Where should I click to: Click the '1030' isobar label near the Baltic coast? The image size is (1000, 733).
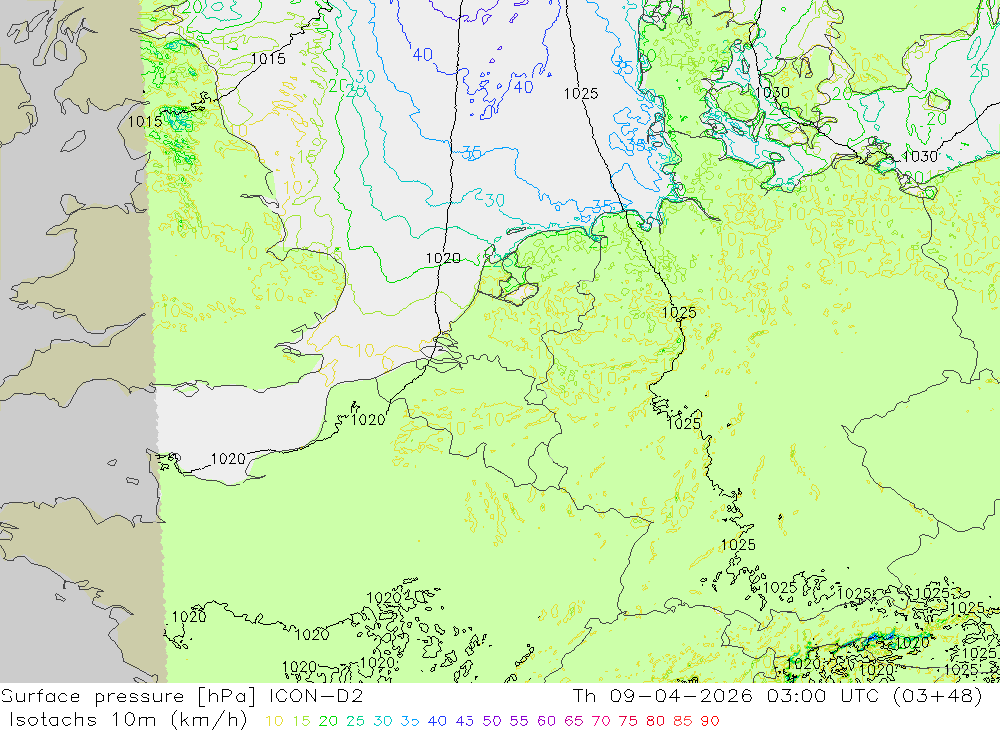920,156
